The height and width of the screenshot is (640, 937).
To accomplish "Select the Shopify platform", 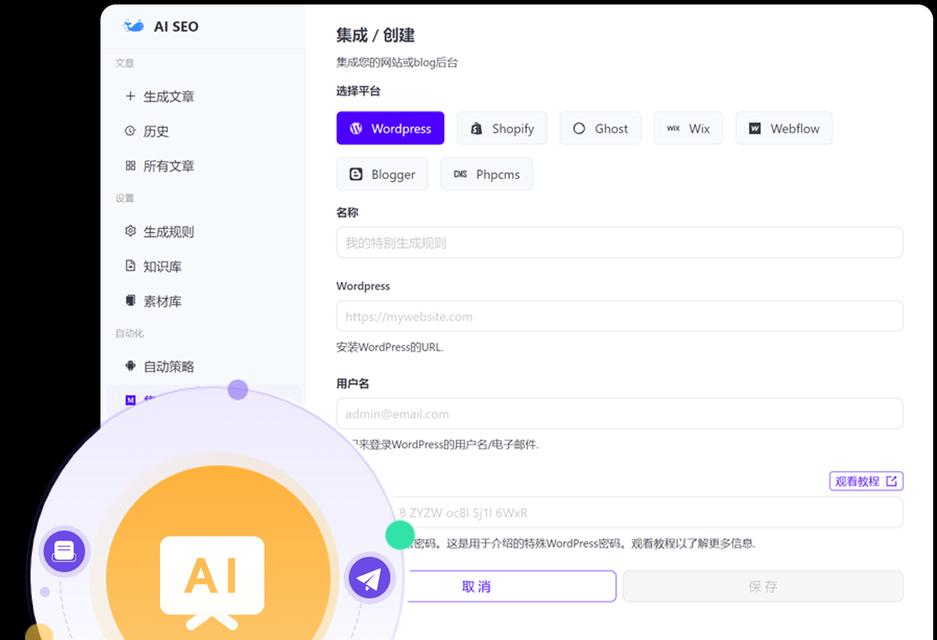I will coord(502,128).
